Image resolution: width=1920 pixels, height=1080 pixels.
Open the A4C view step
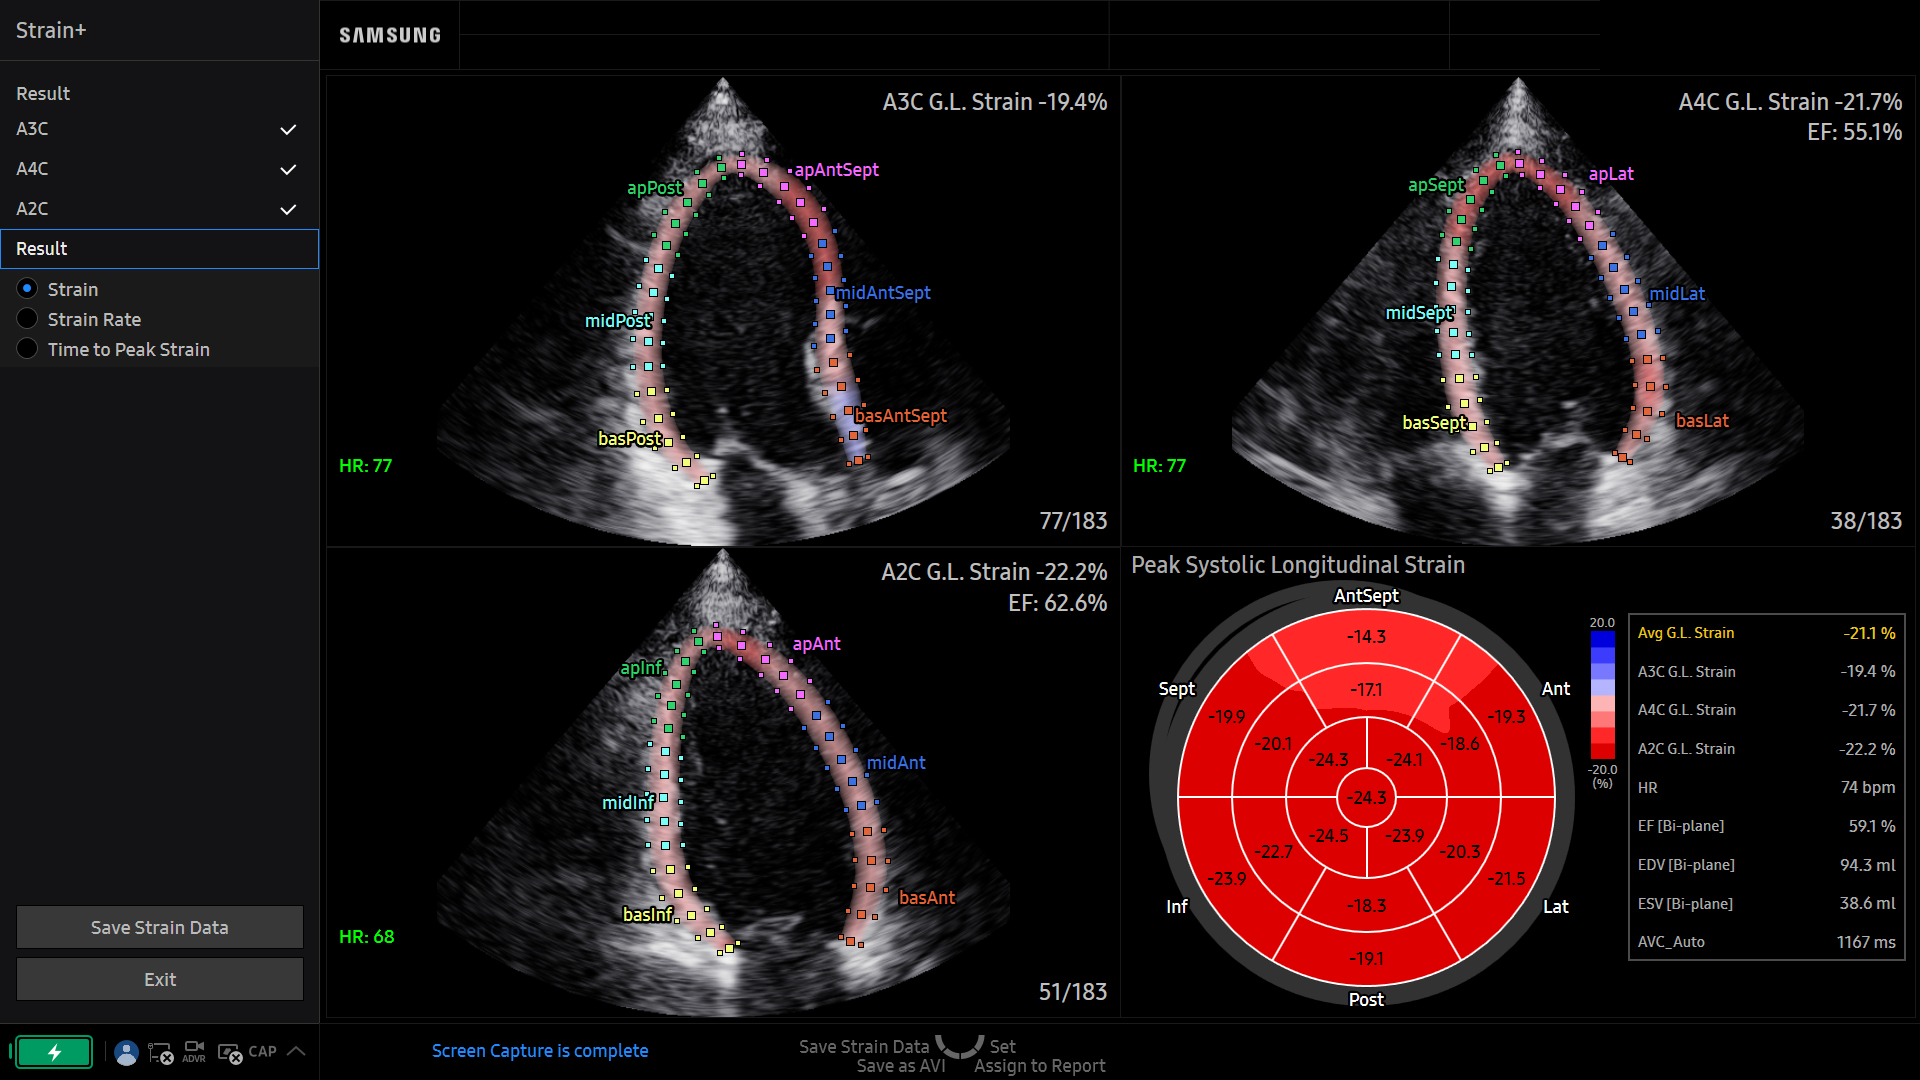pos(159,169)
